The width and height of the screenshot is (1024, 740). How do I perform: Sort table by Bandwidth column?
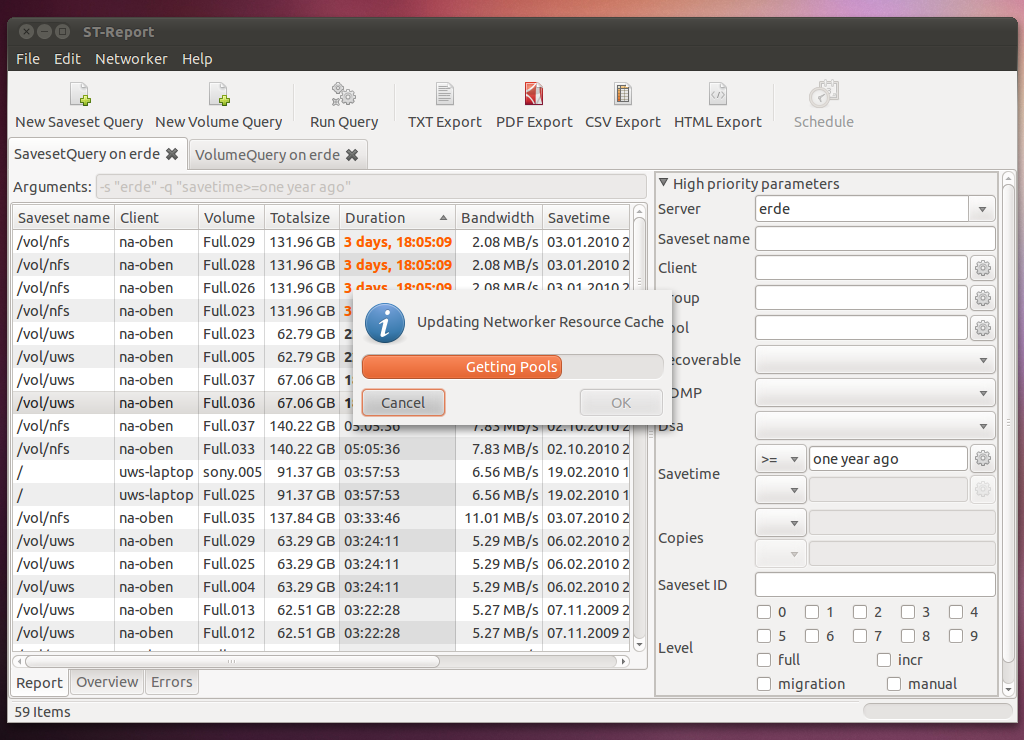tap(498, 217)
